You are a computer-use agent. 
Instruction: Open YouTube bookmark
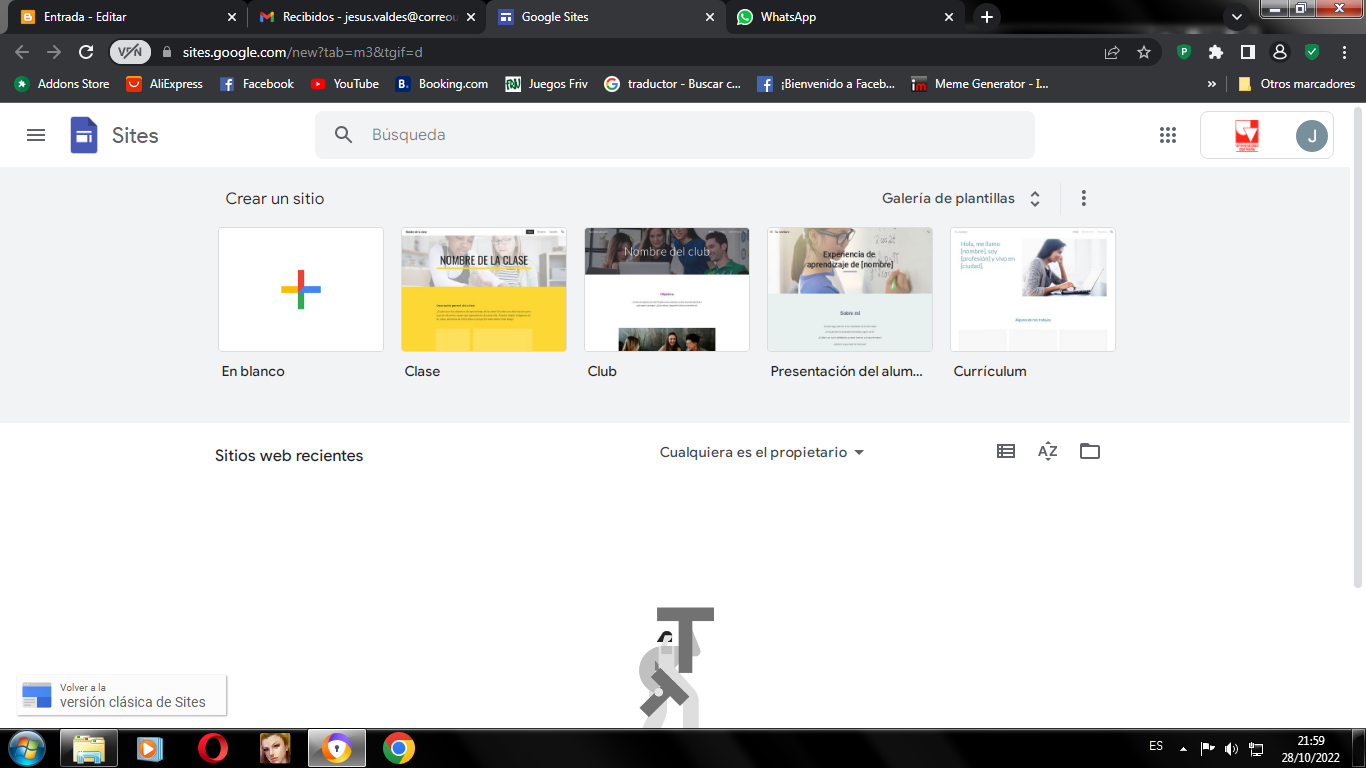(345, 84)
